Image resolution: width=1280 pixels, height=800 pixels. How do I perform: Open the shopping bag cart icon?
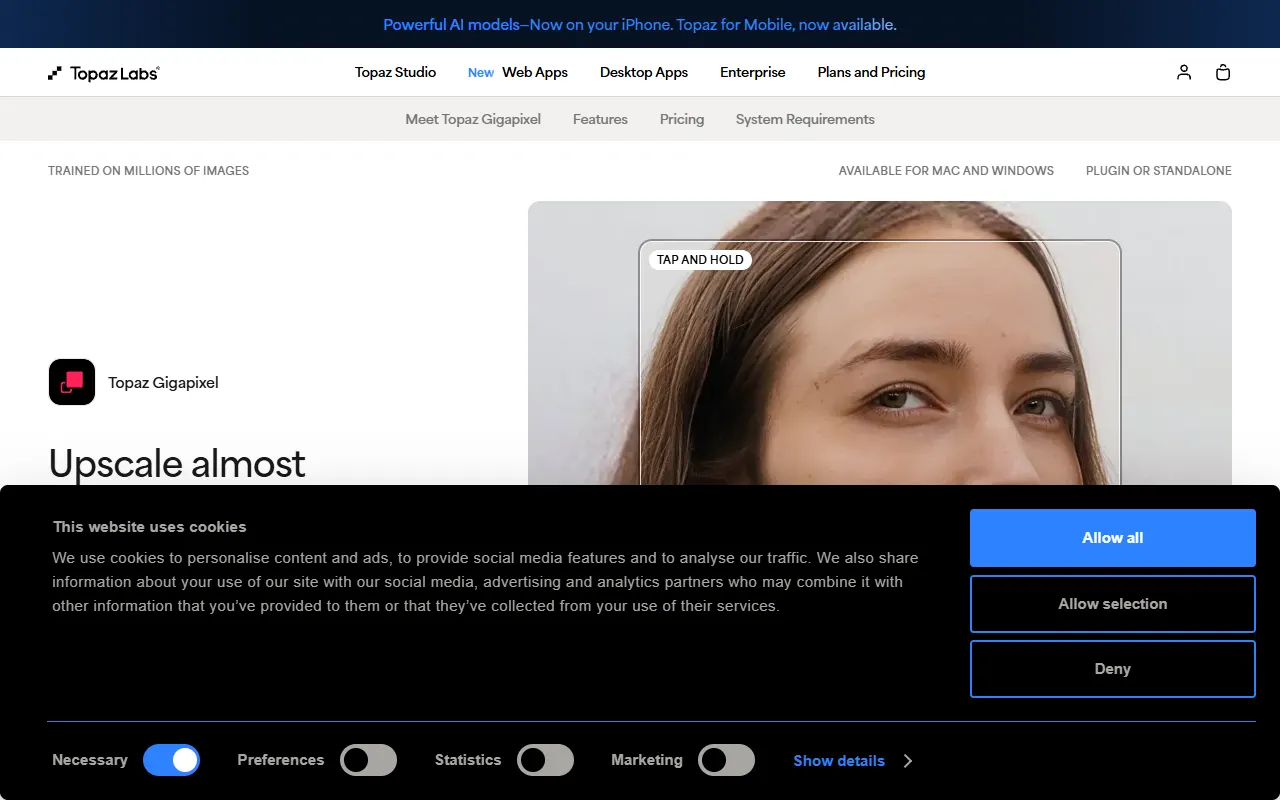1223,72
